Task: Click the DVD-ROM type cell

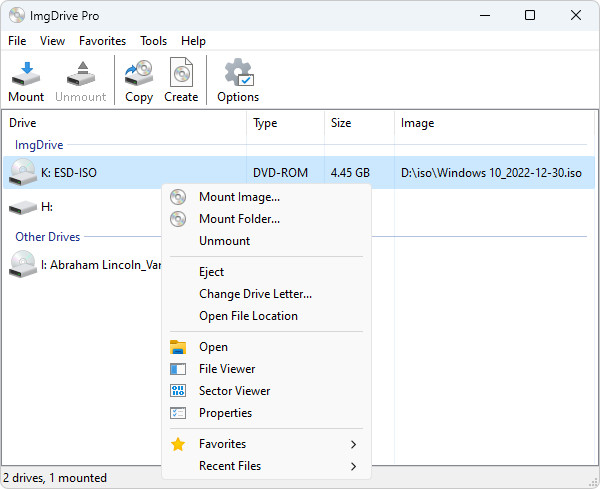Action: pyautogui.click(x=280, y=173)
